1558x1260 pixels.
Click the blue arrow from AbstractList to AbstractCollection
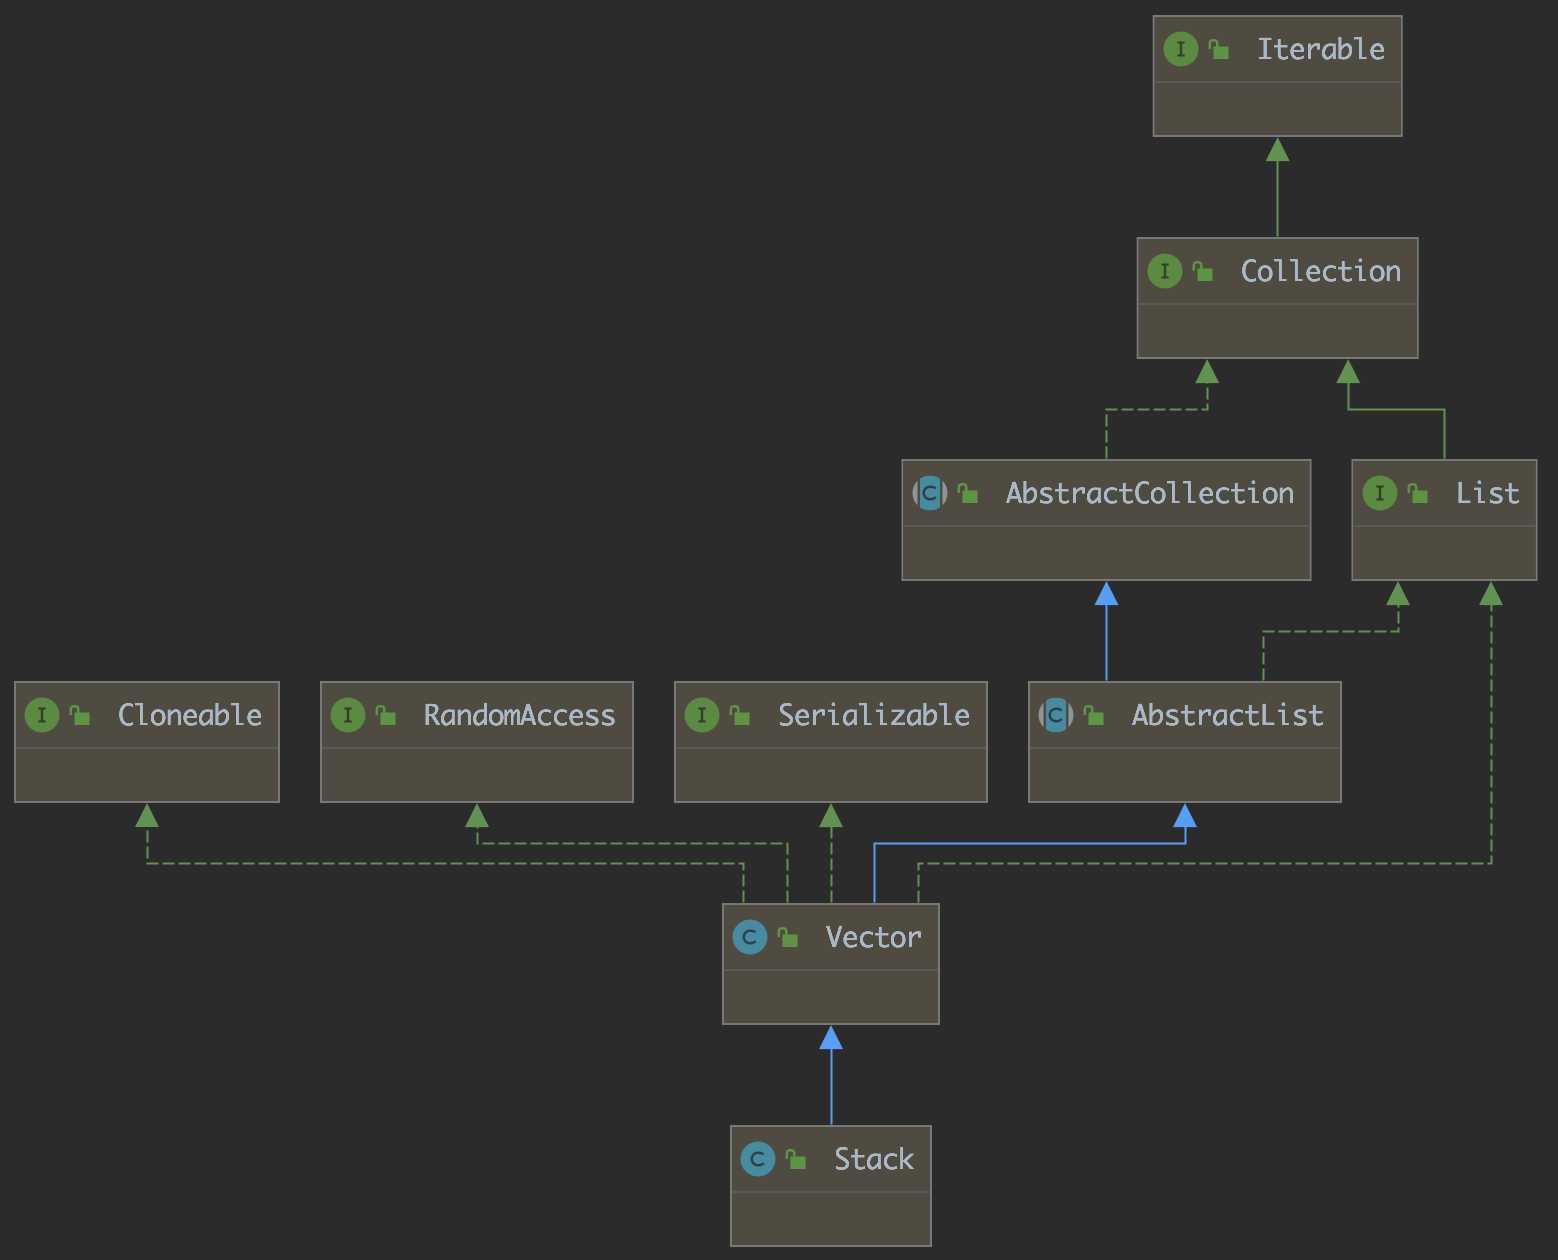[x=1106, y=631]
